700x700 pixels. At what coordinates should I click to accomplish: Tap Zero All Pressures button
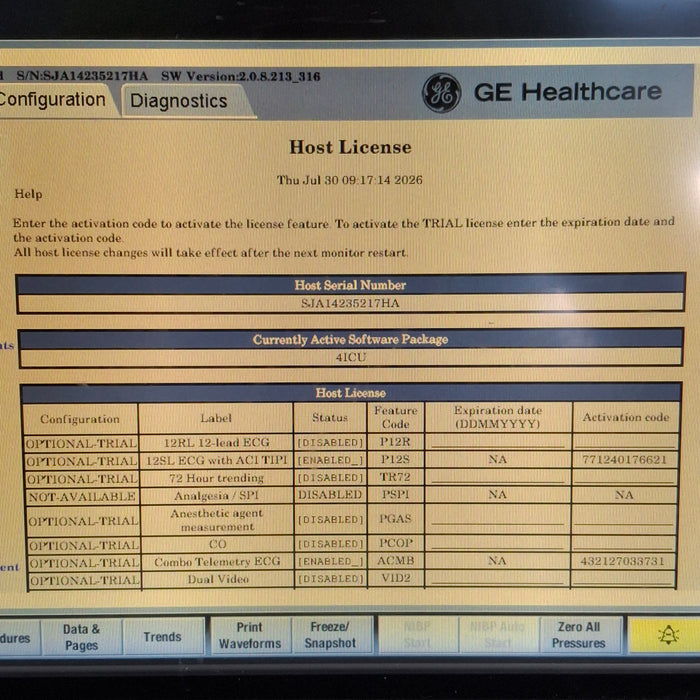[579, 635]
